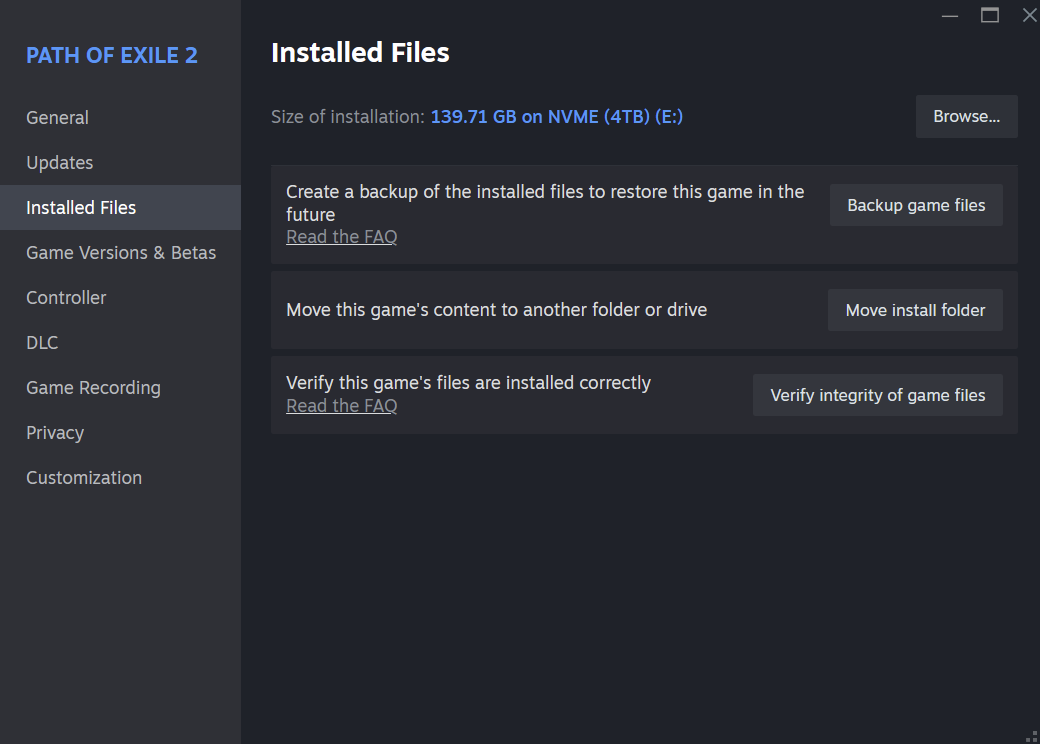This screenshot has width=1040, height=744.
Task: Click the 139.71 GB installation size link
Action: pos(556,117)
